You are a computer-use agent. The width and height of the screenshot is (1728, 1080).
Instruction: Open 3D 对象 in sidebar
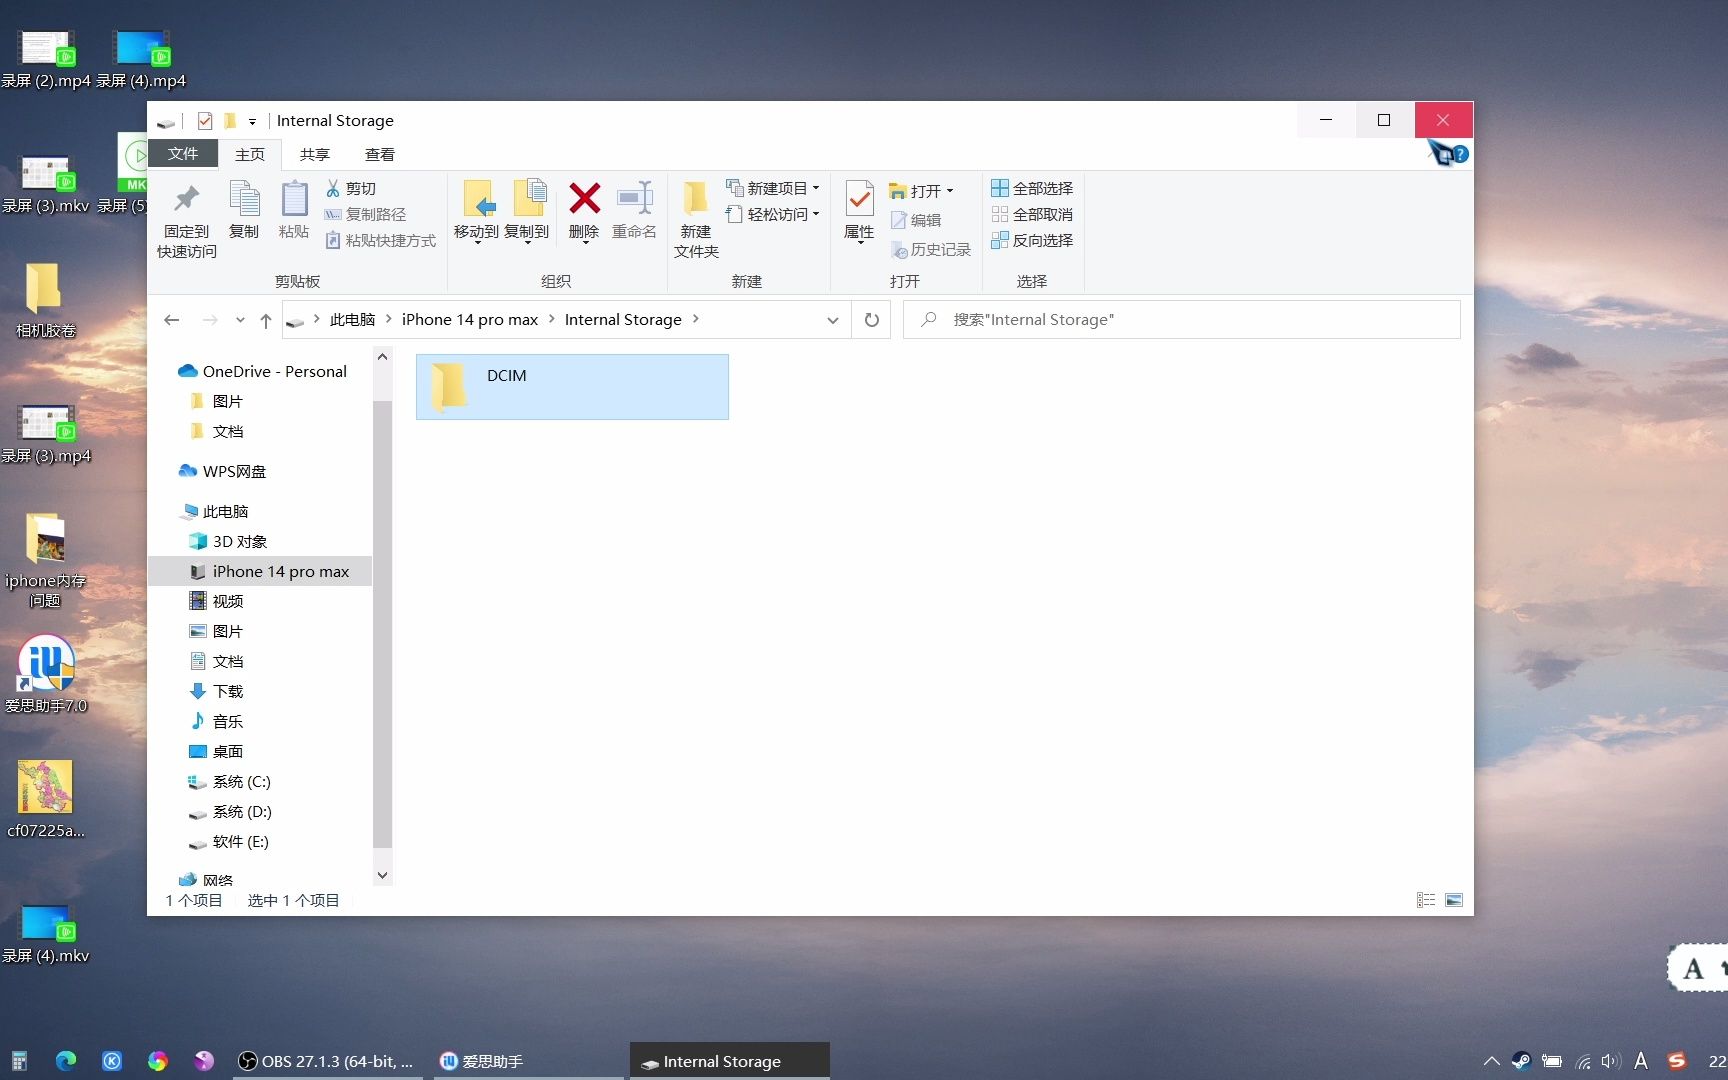[228, 541]
